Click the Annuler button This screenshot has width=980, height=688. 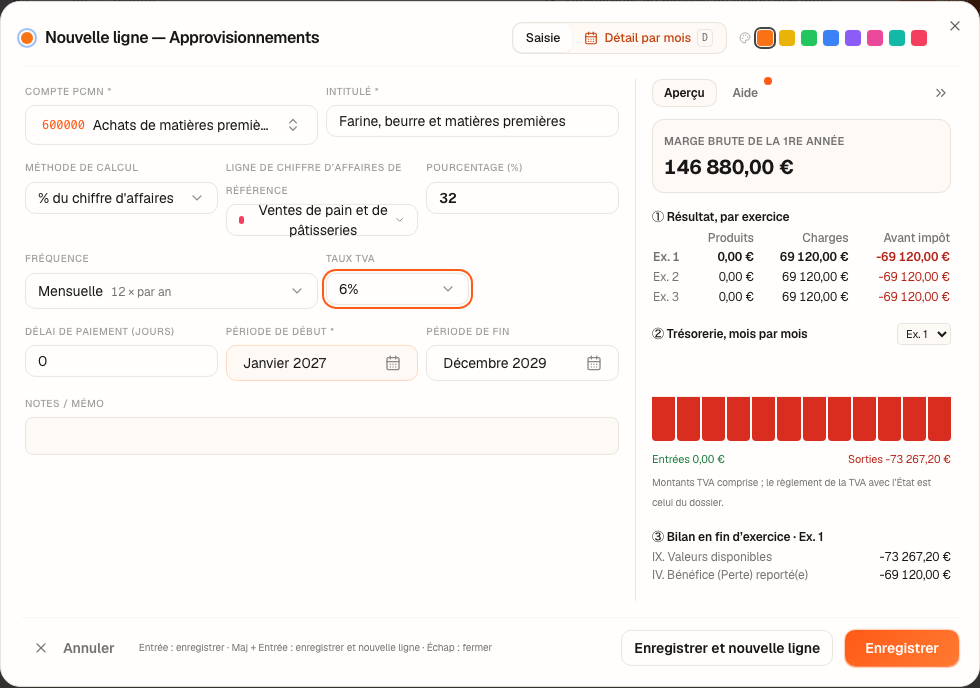[75, 648]
